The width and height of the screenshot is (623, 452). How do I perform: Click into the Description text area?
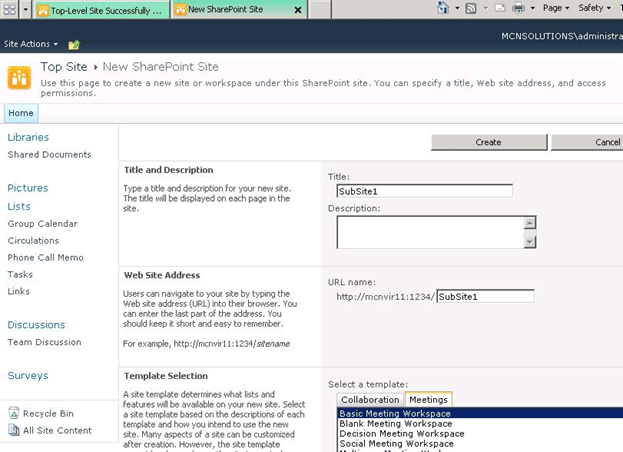[x=431, y=232]
